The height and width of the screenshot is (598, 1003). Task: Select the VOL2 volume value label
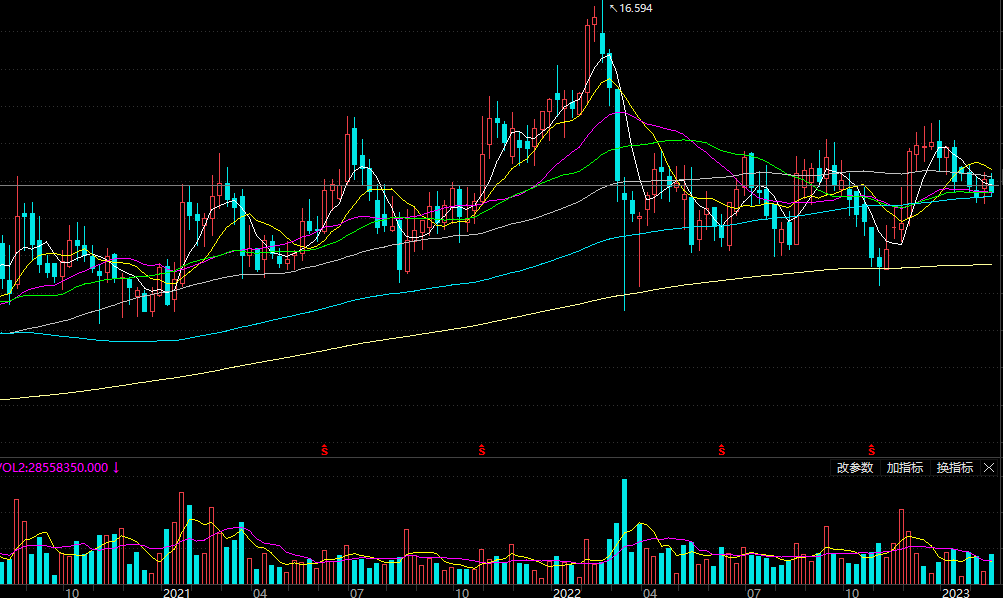coord(53,467)
